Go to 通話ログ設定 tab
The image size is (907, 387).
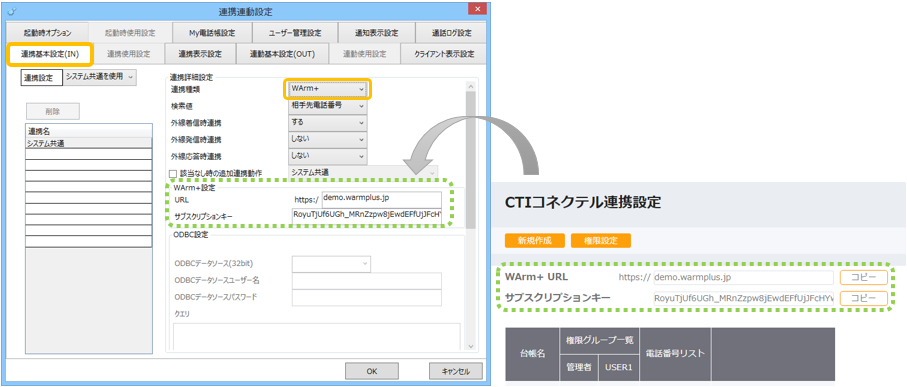point(451,33)
